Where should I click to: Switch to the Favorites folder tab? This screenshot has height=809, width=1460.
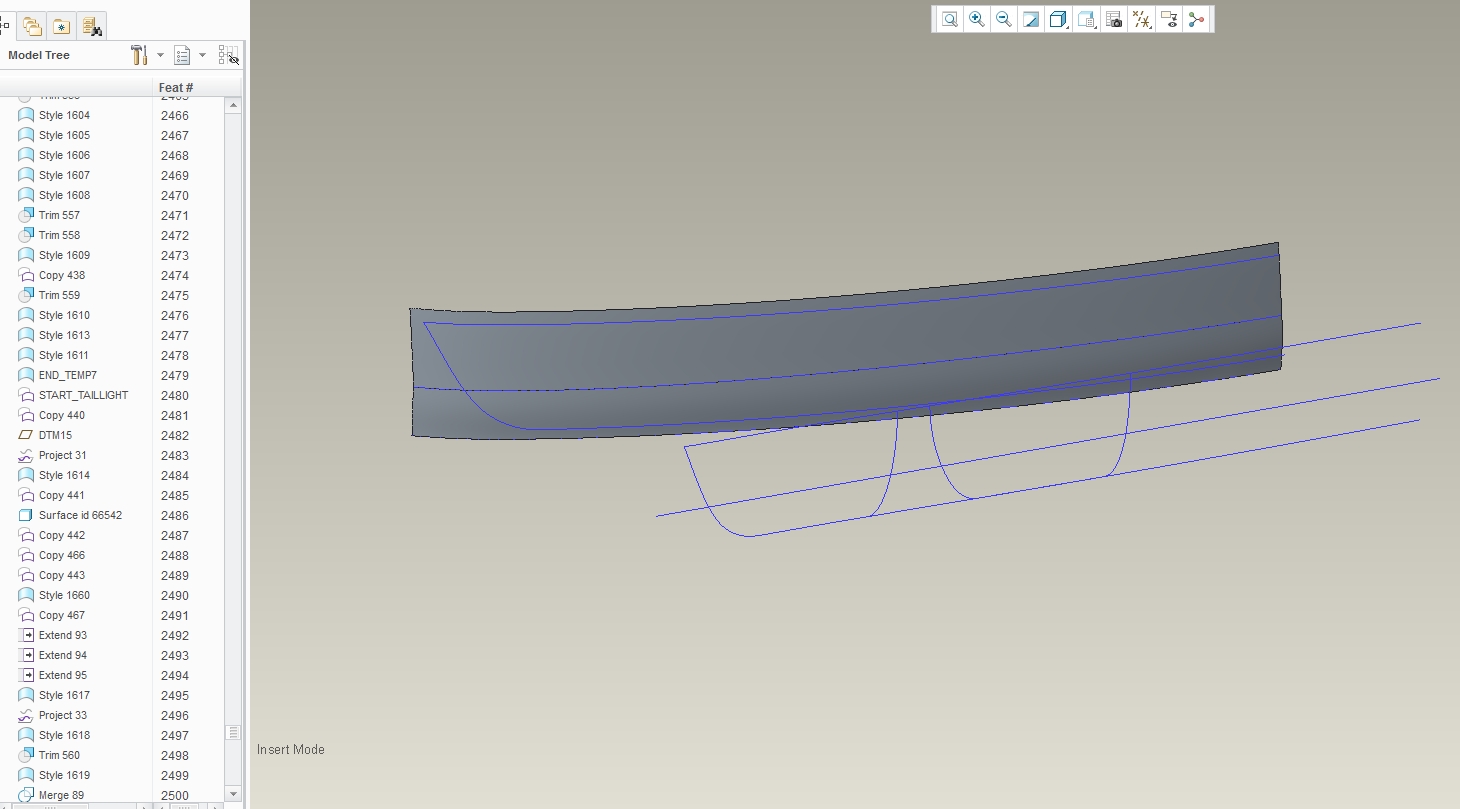click(62, 27)
